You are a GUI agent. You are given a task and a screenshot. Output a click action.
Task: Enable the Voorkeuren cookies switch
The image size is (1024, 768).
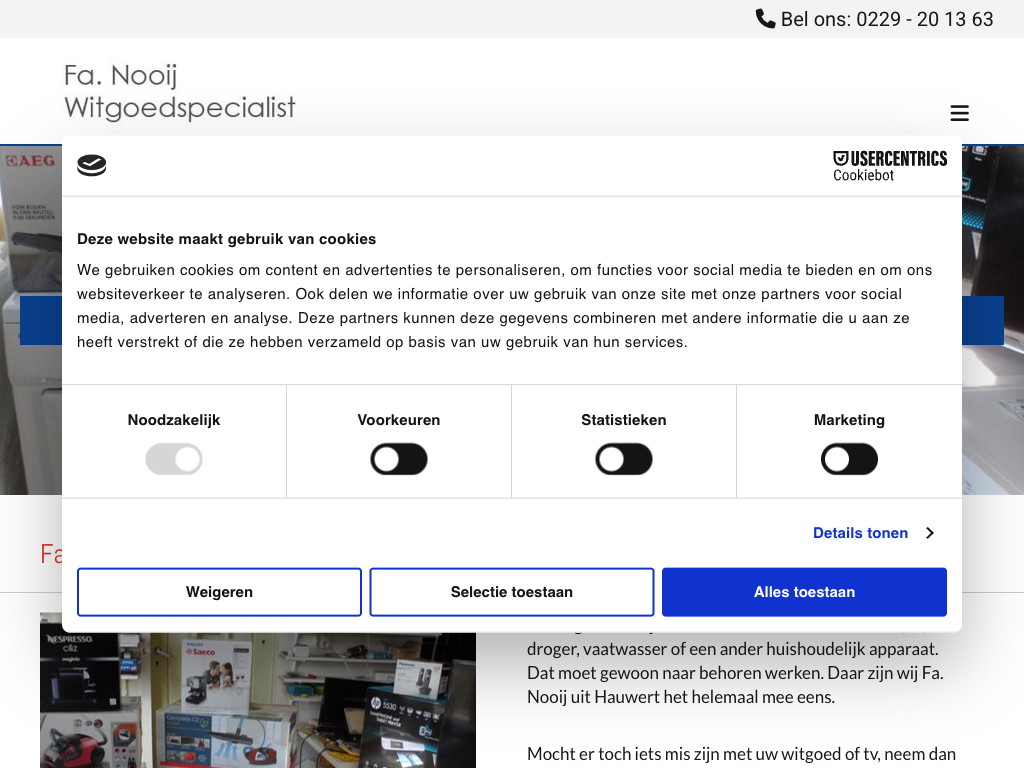(399, 460)
